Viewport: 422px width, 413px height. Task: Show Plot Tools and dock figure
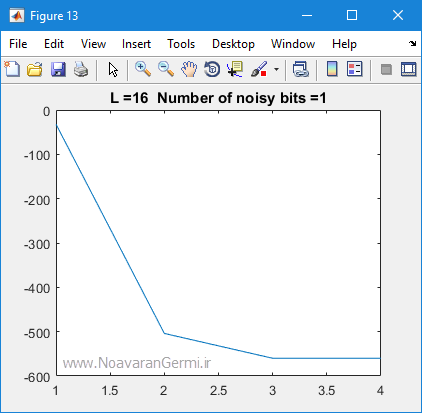[409, 69]
